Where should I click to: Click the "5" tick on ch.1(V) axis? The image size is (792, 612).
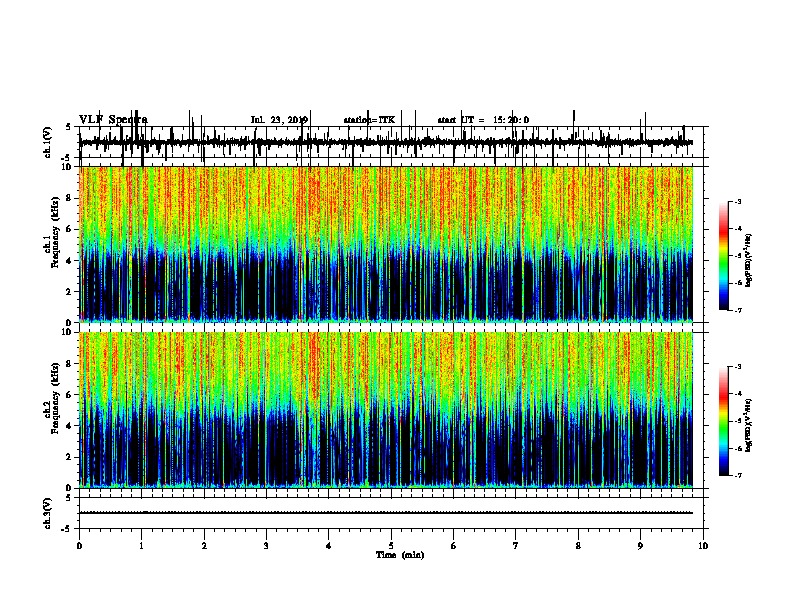[70, 127]
